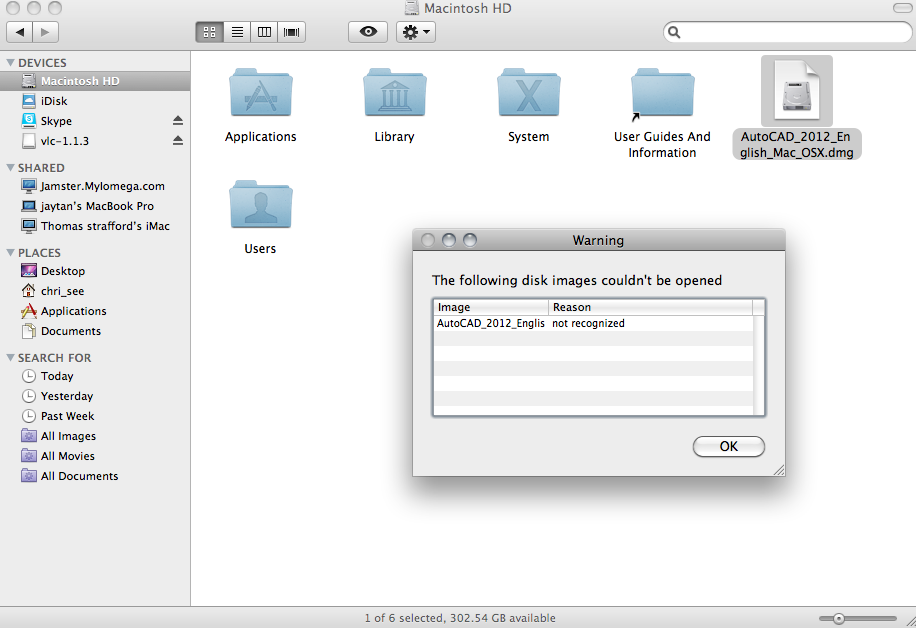Go to Desktop in sidebar

pos(95,271)
